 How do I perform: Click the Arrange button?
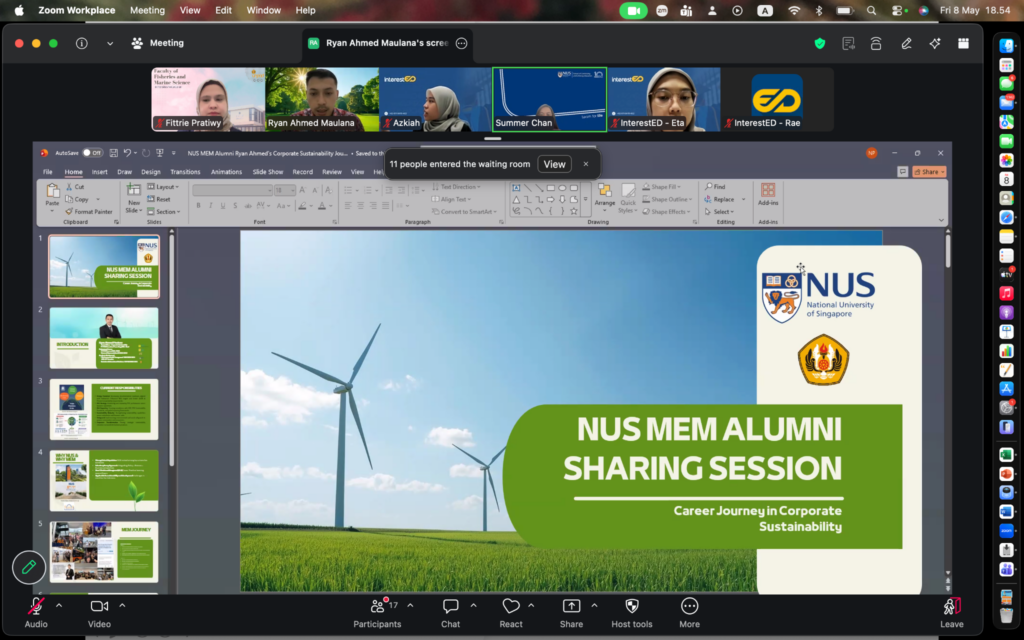click(x=605, y=198)
